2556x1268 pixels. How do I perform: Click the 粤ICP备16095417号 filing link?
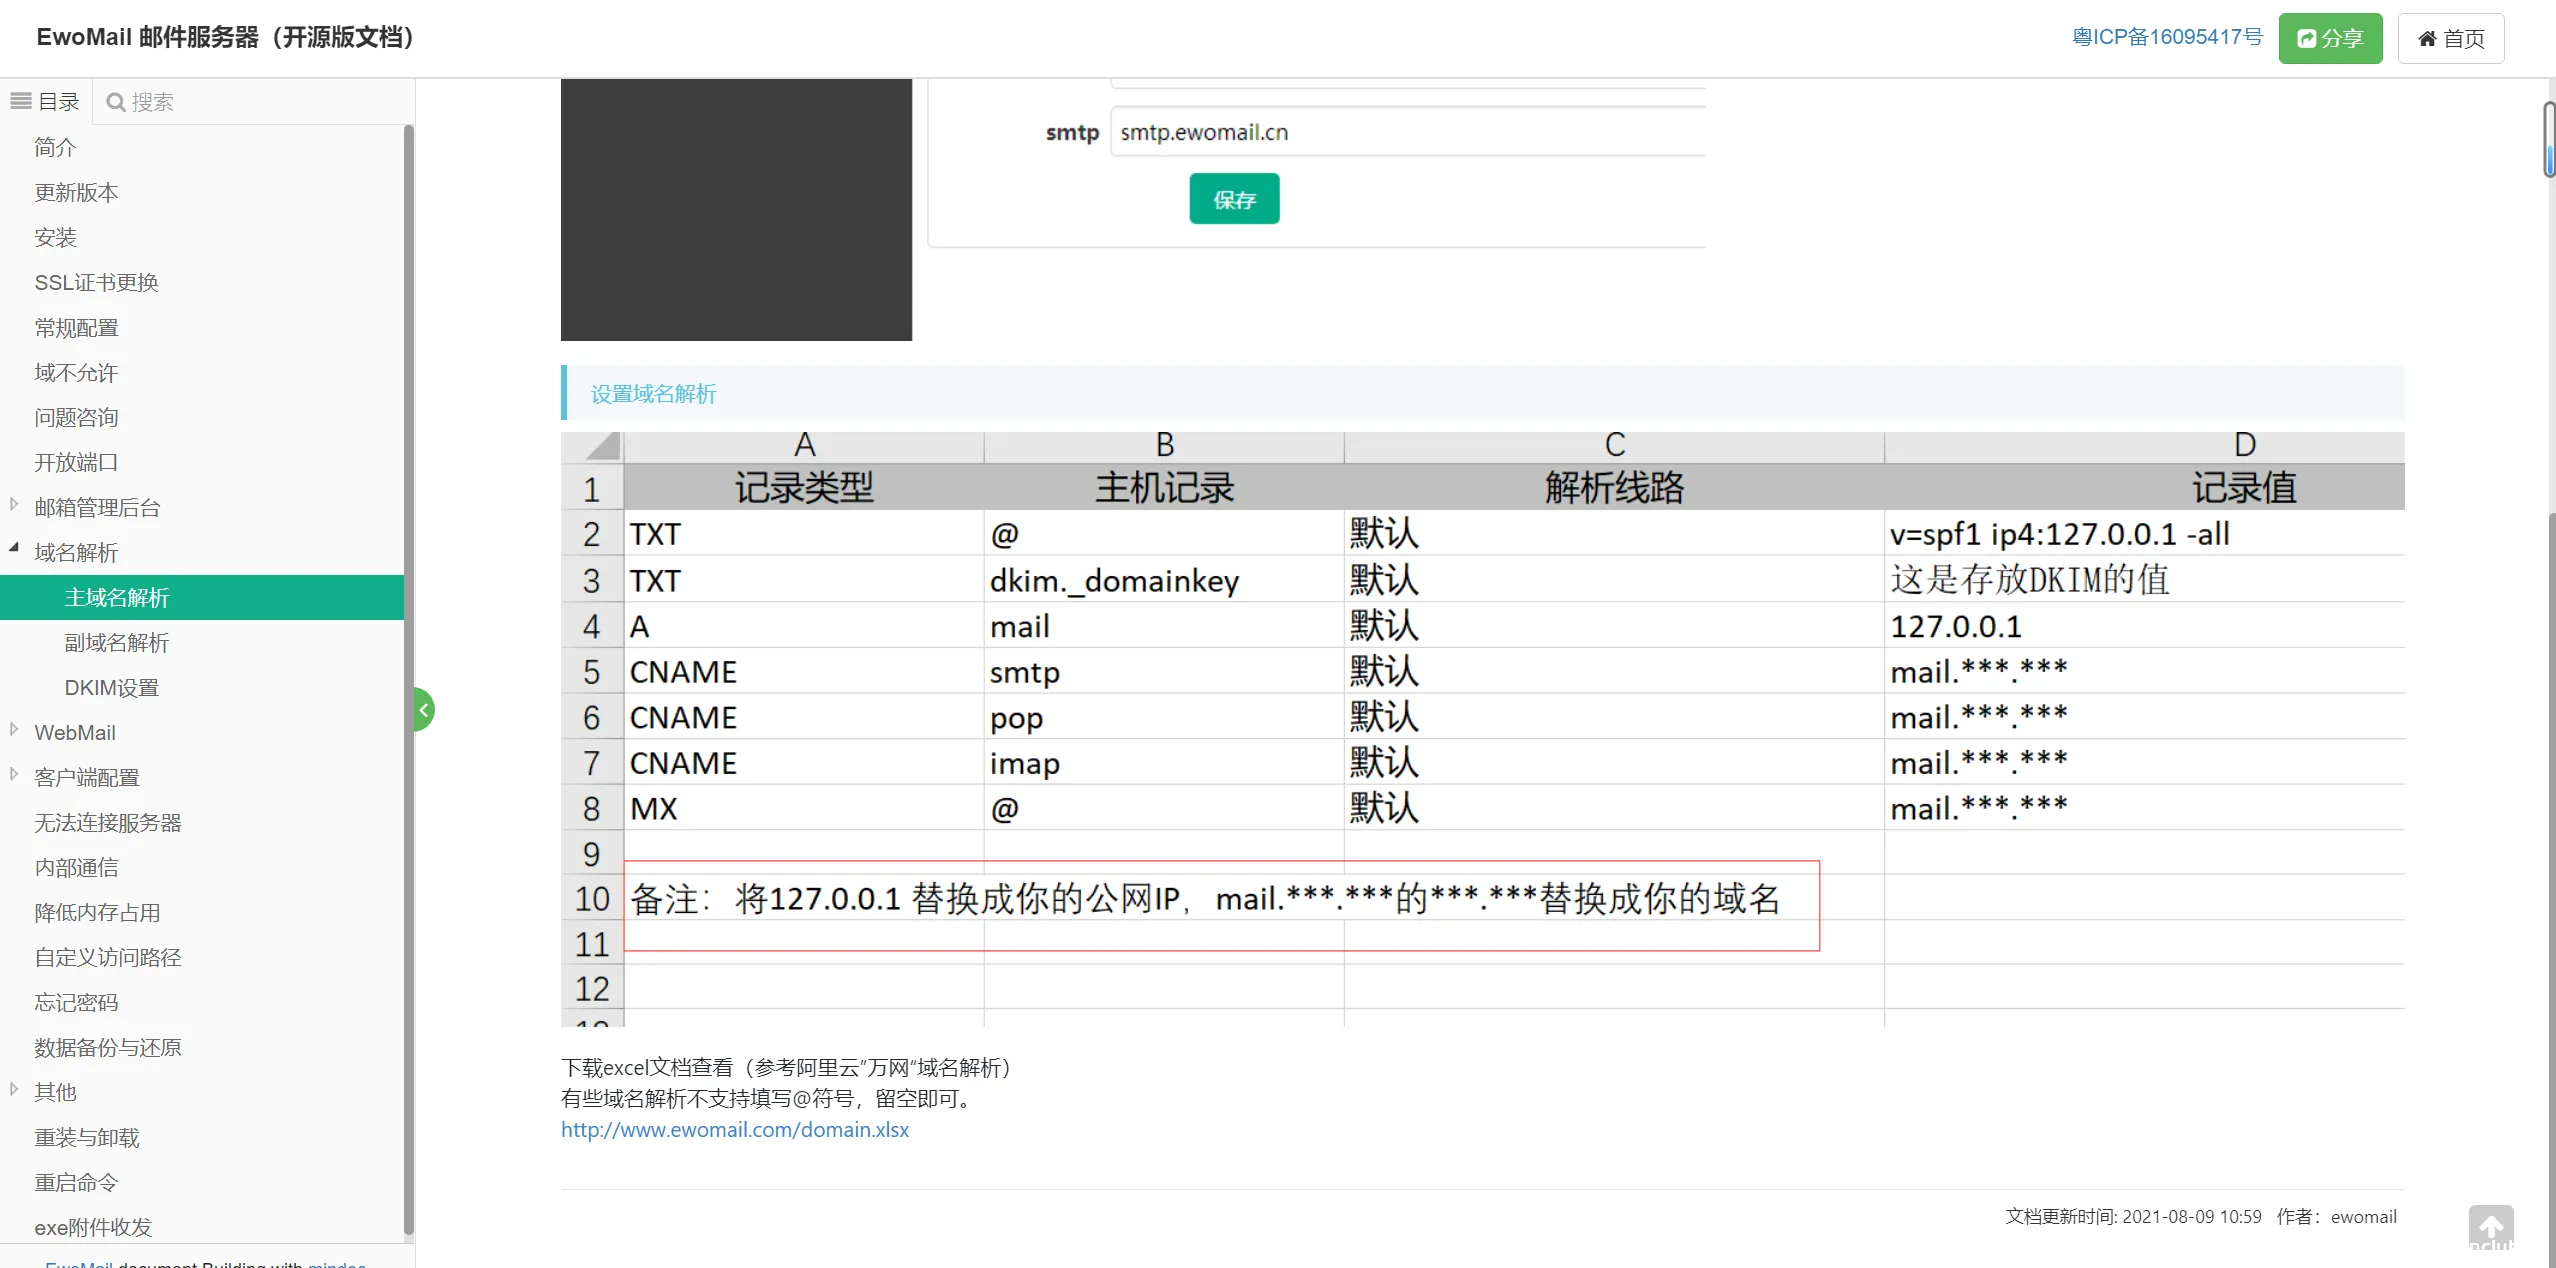2166,36
